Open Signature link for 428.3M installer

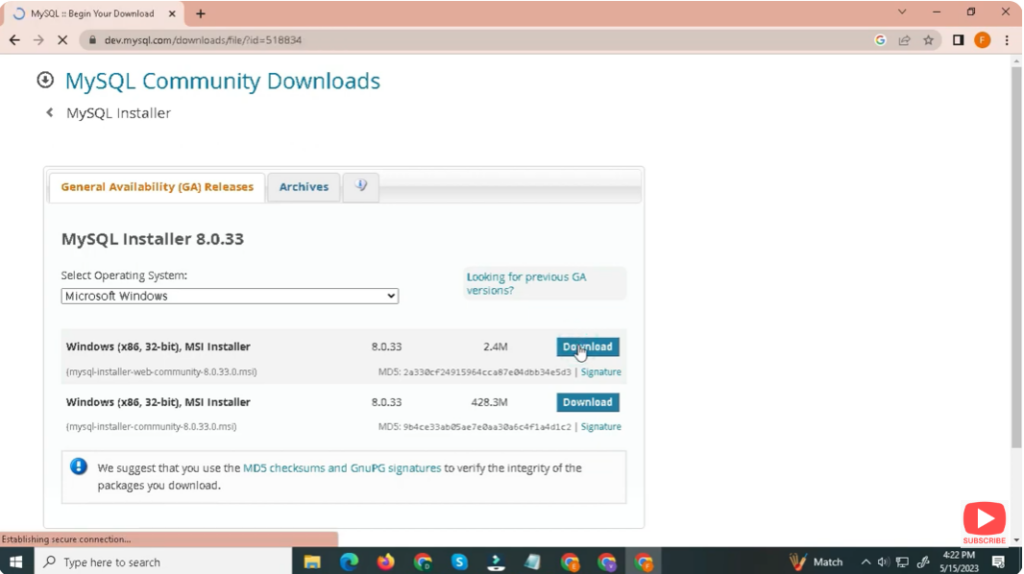click(601, 426)
